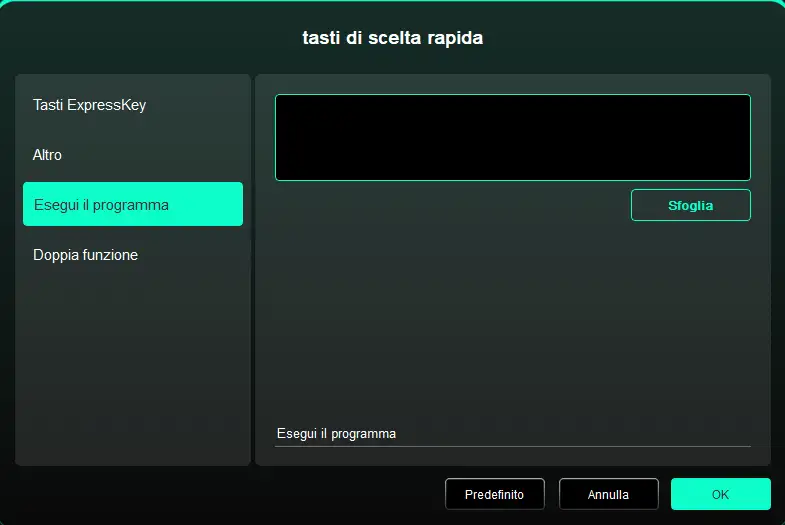Viewport: 785px width, 525px height.
Task: Click the empty area below Doppia funzione
Action: coord(133,370)
